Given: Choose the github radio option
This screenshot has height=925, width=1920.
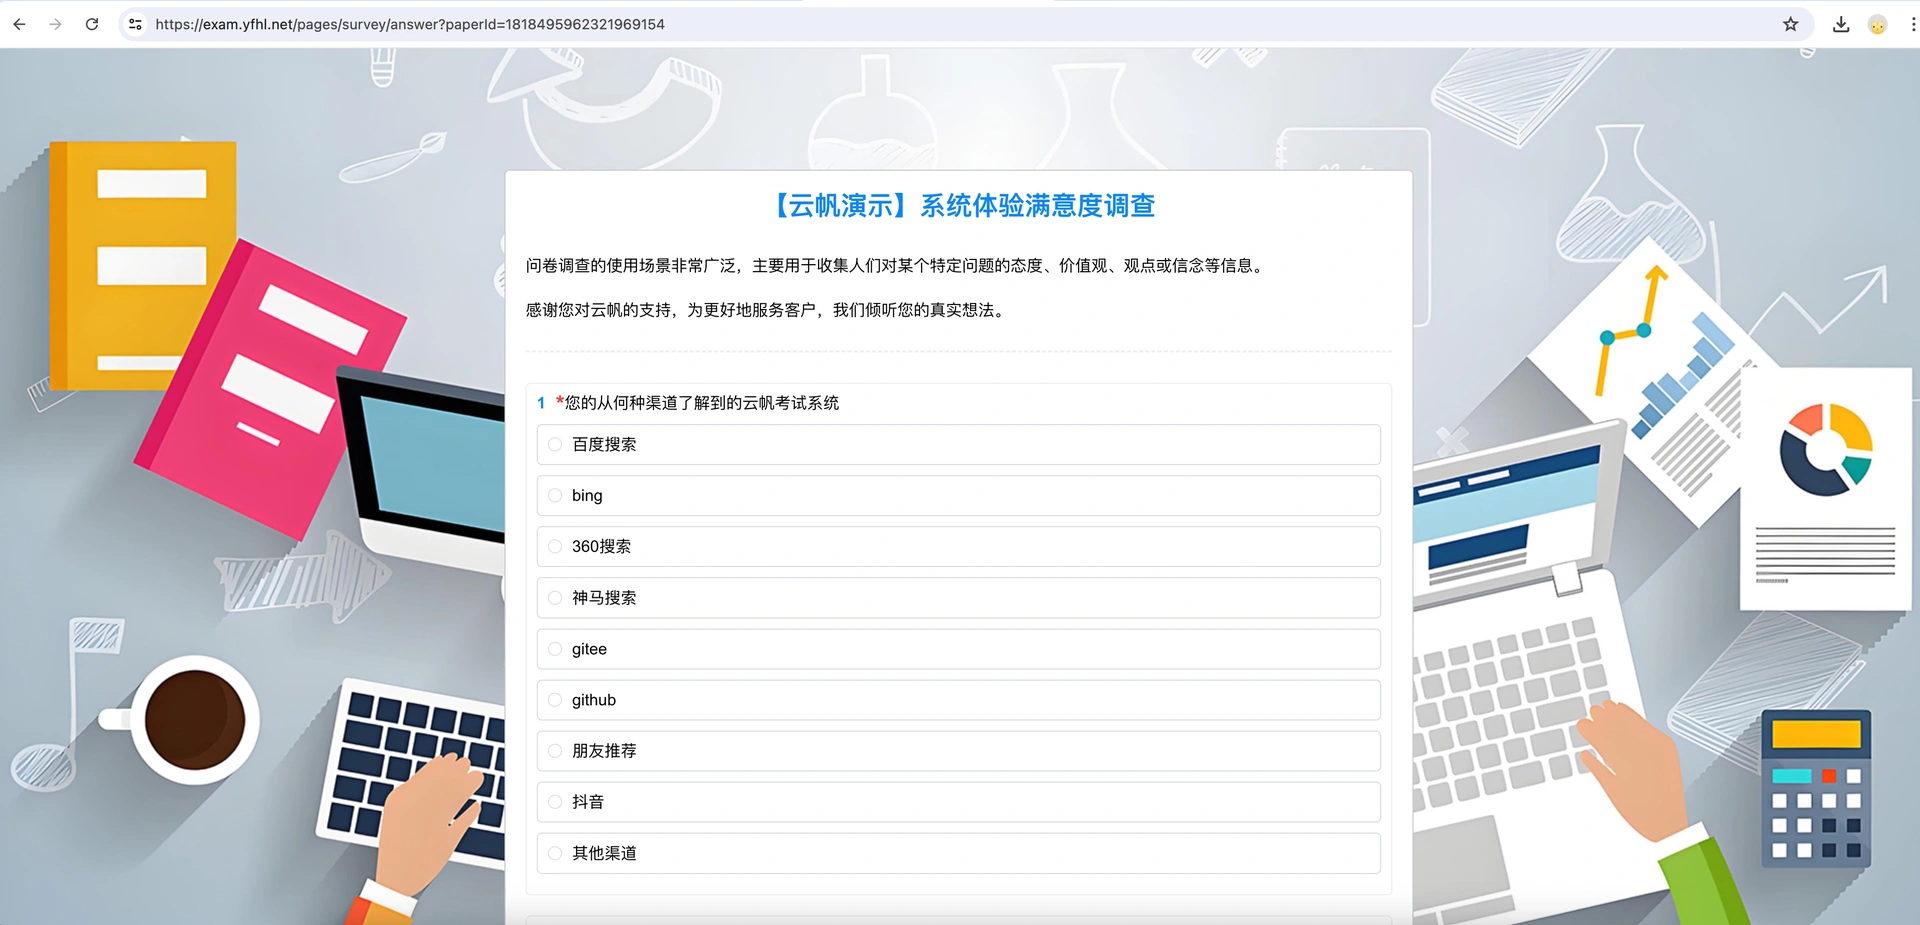Looking at the screenshot, I should point(959,700).
